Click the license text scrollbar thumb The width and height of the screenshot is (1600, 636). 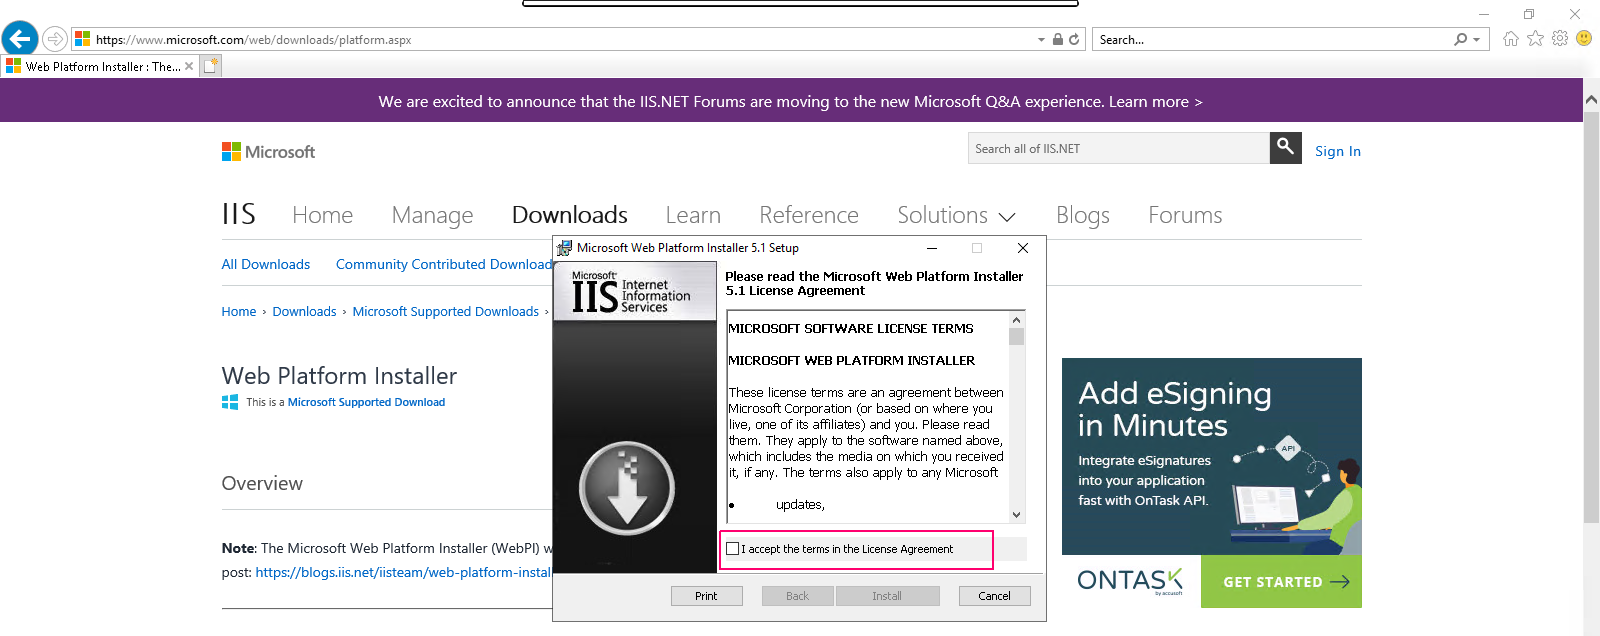pyautogui.click(x=1016, y=337)
